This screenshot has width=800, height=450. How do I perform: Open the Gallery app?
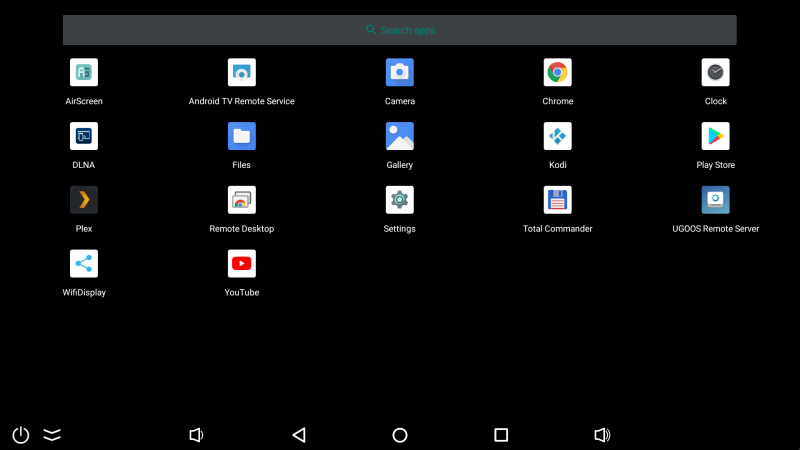(x=399, y=136)
